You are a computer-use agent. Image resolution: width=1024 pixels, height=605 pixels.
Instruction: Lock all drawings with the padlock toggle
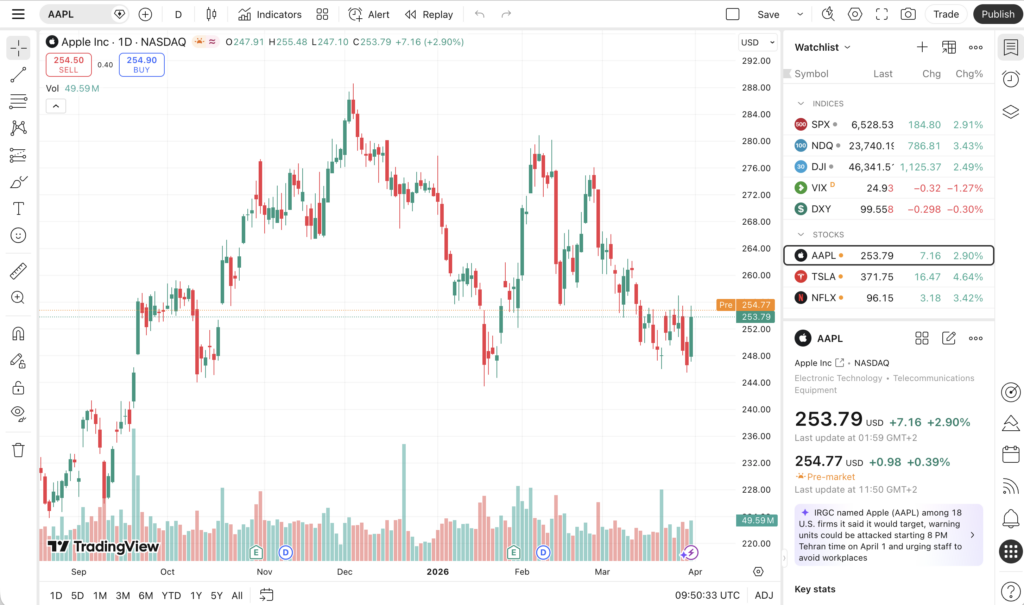pyautogui.click(x=18, y=386)
